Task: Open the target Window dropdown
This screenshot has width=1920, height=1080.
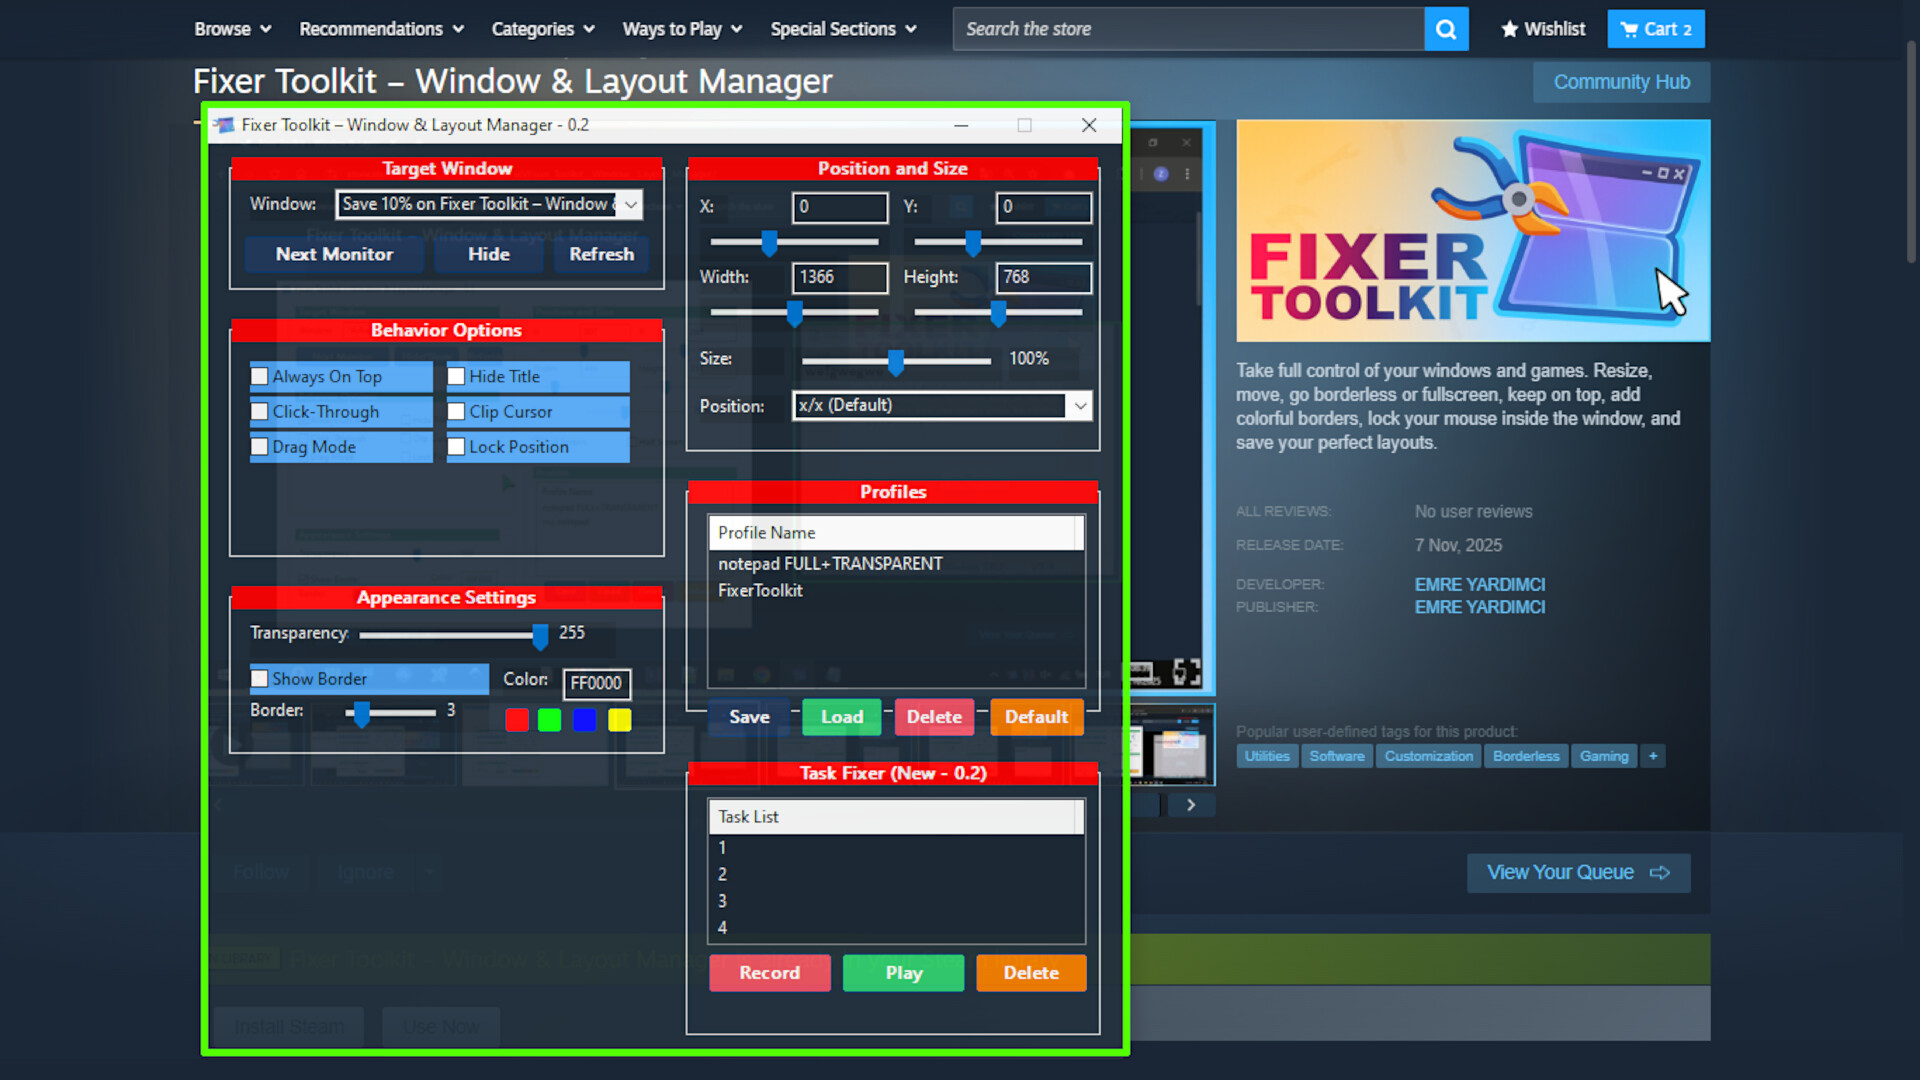Action: [631, 204]
